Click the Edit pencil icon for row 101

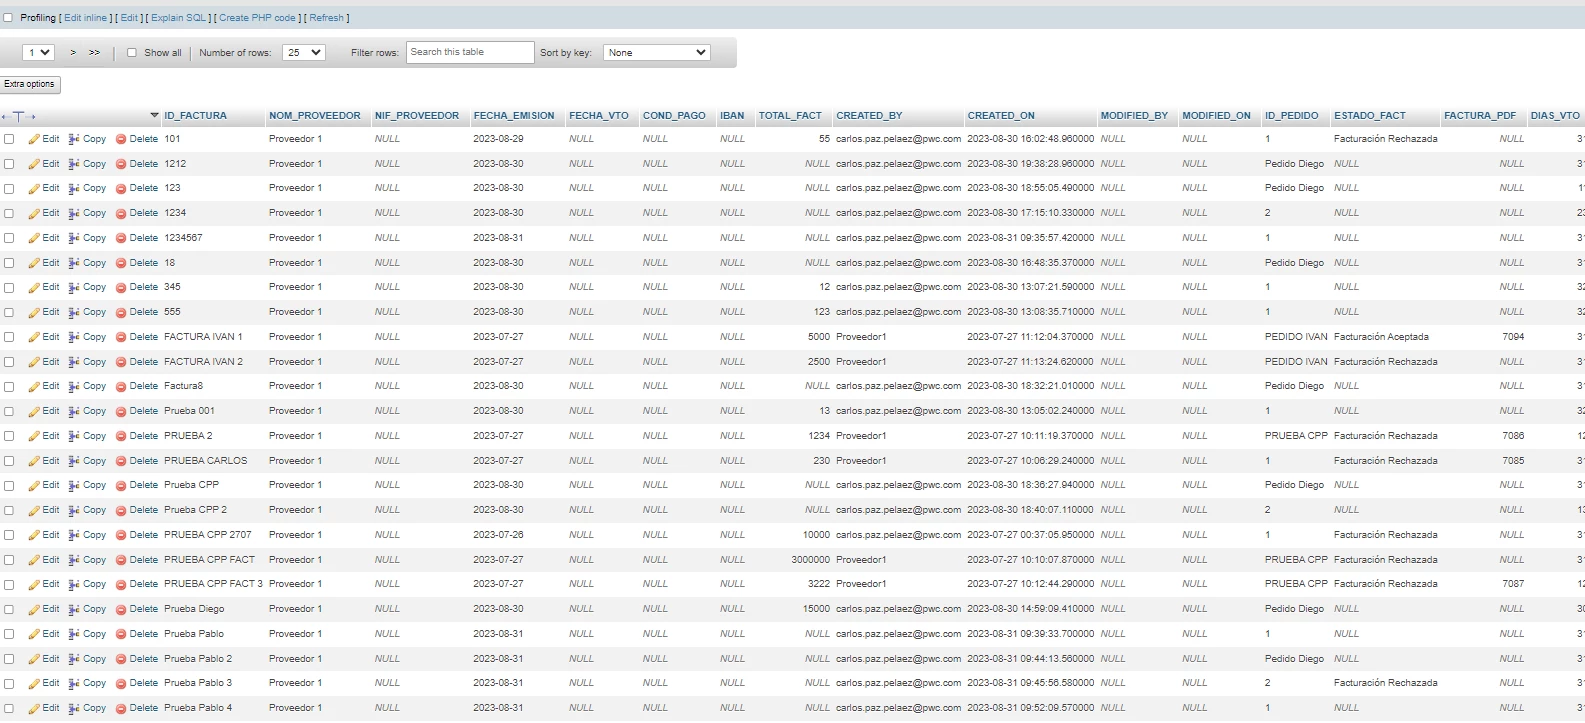point(34,139)
